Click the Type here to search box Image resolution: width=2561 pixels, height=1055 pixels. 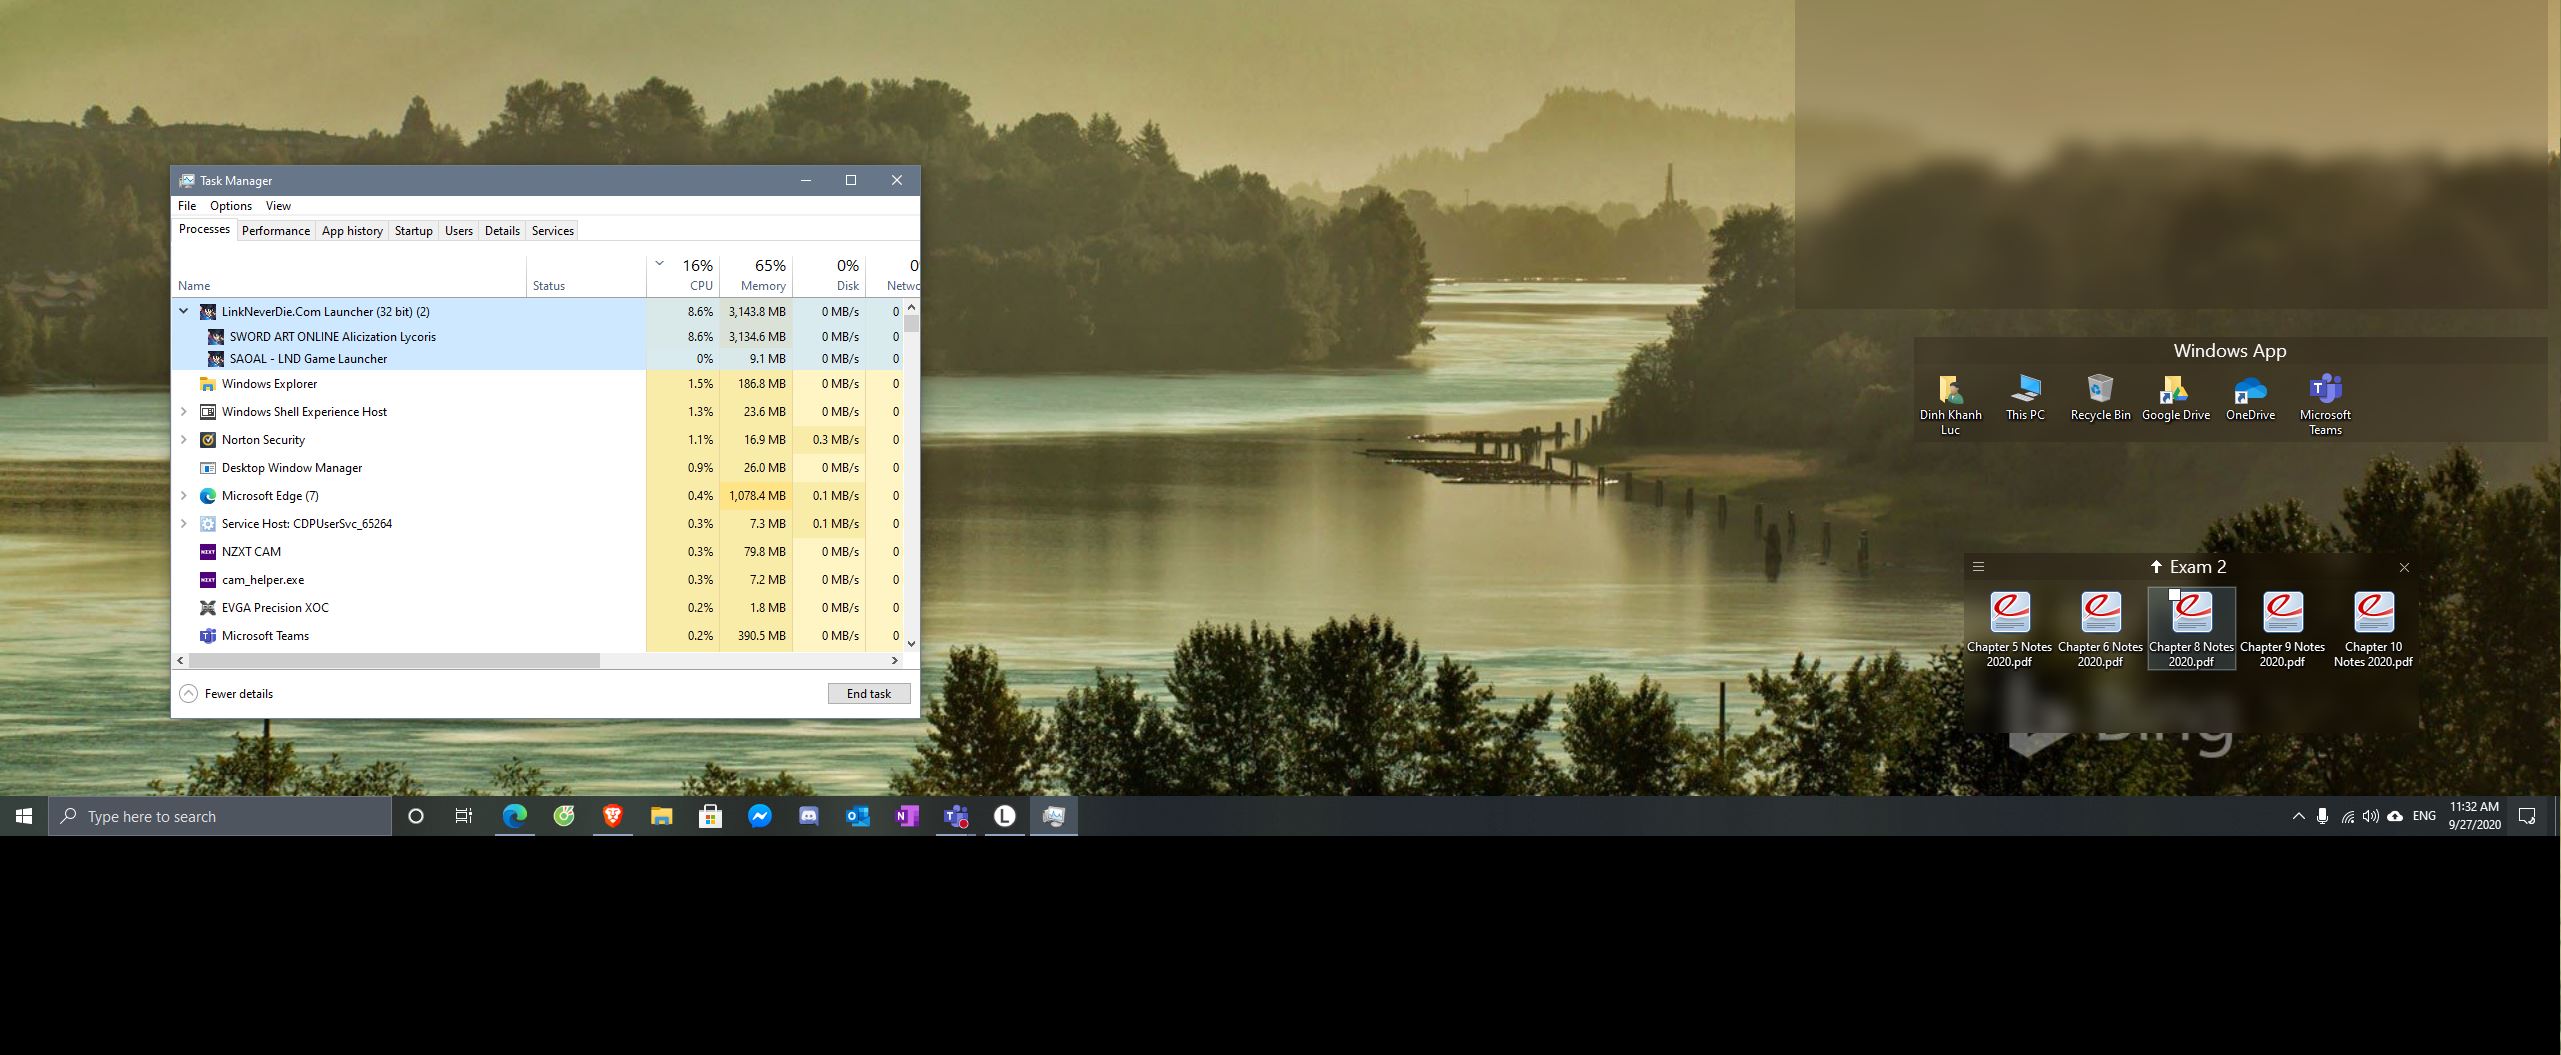pyautogui.click(x=220, y=816)
